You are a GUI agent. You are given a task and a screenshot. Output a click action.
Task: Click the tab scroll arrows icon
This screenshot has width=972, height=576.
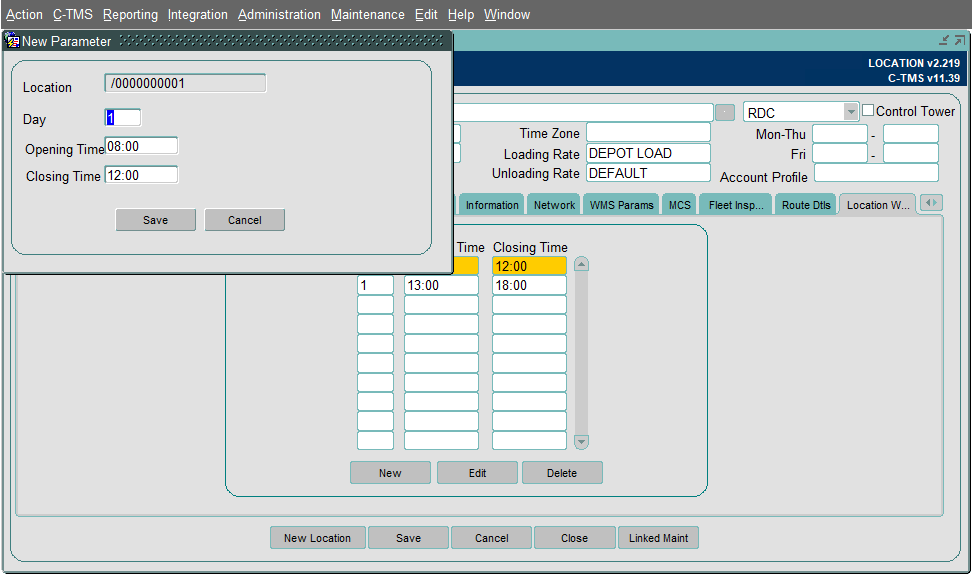(x=931, y=203)
